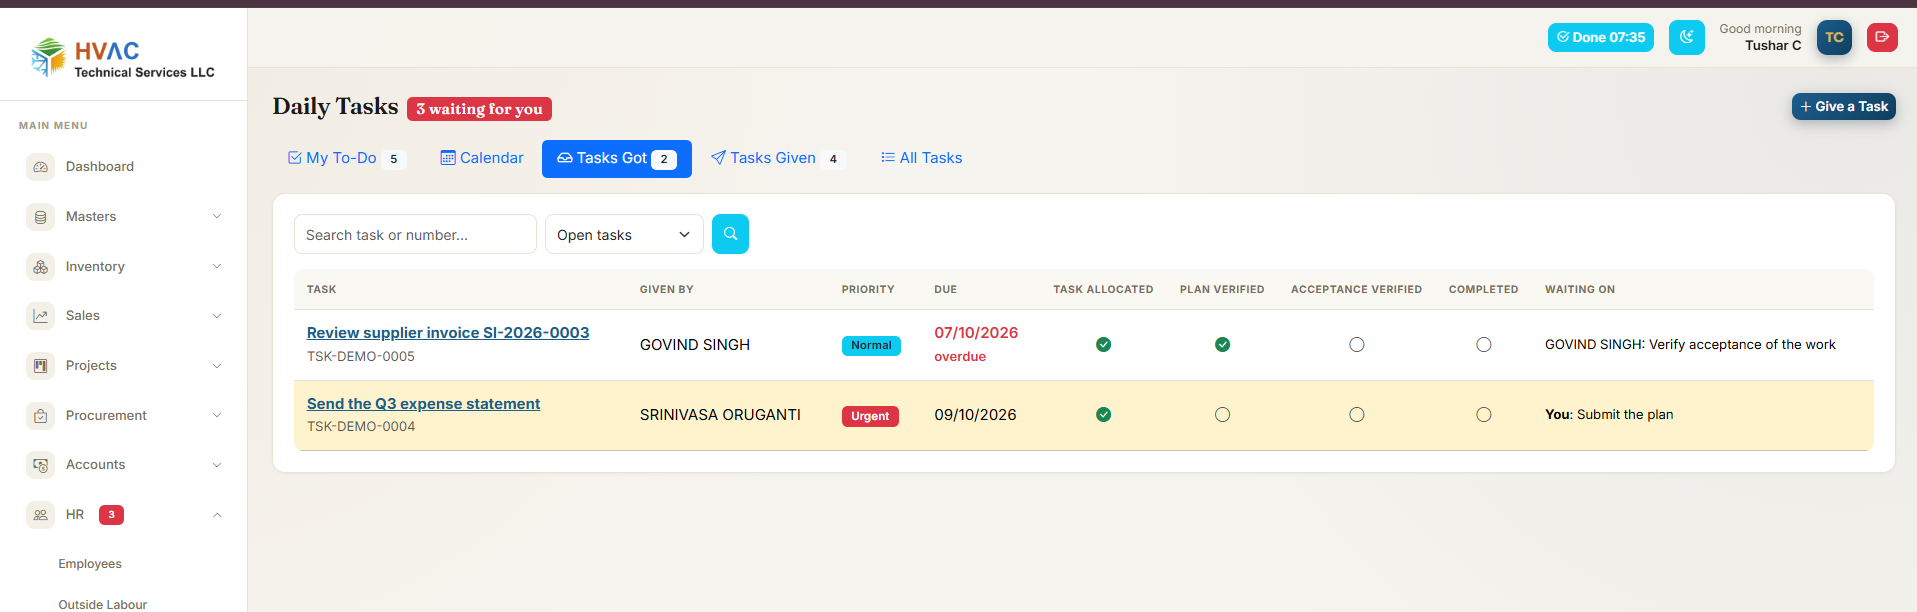Toggle Acceptance Verified circle for Q3 expense statement
The image size is (1917, 612).
click(x=1356, y=415)
